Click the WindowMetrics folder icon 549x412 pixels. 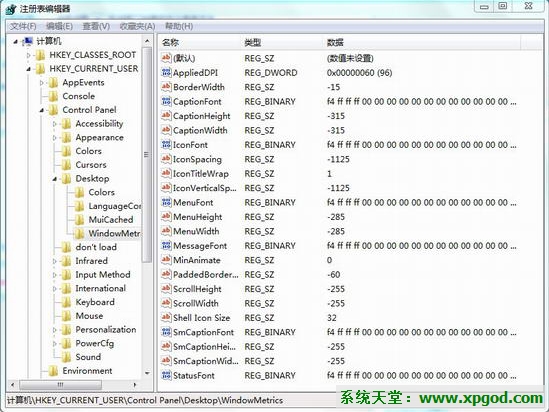(79, 233)
